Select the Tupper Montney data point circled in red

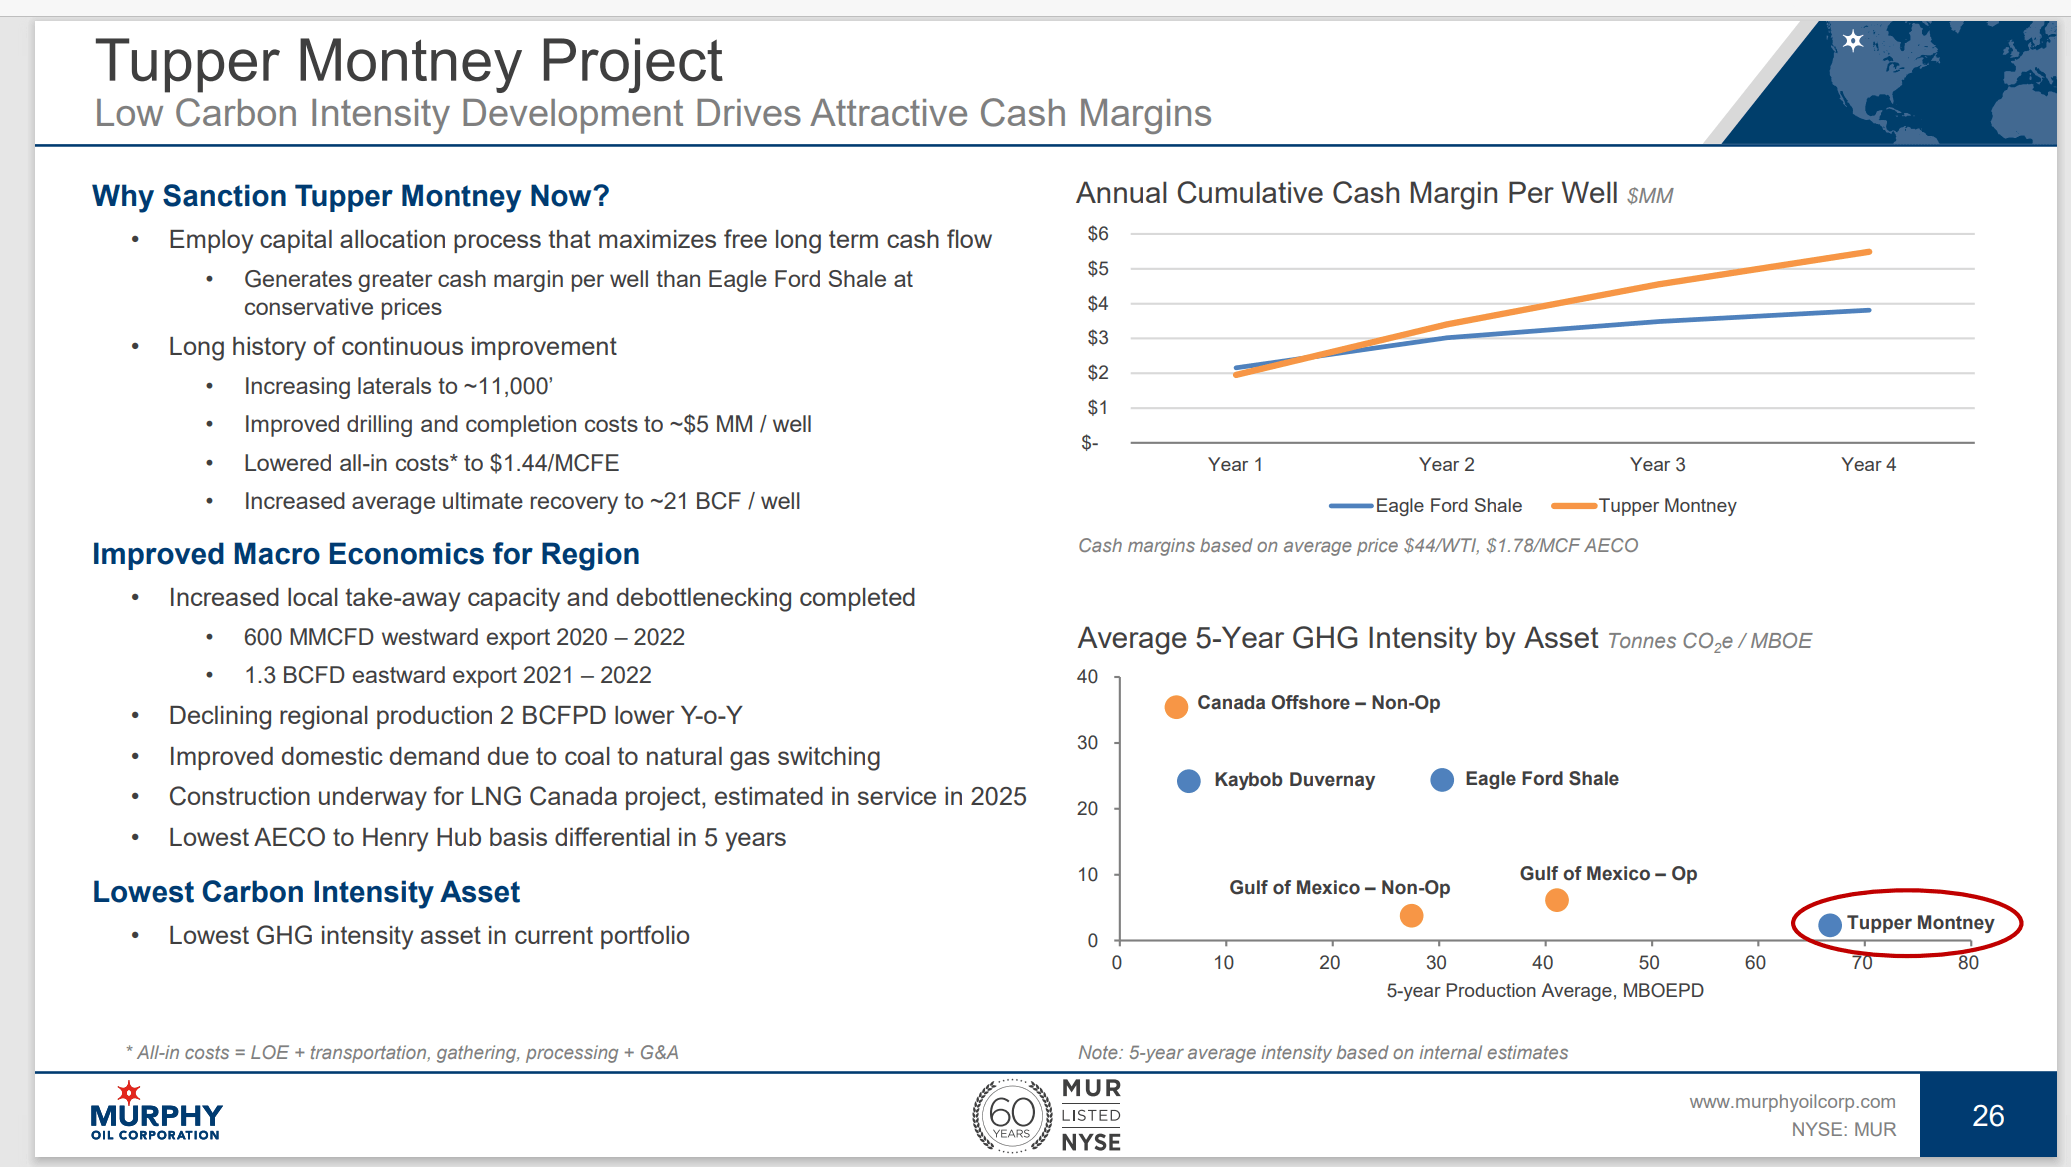point(1831,924)
